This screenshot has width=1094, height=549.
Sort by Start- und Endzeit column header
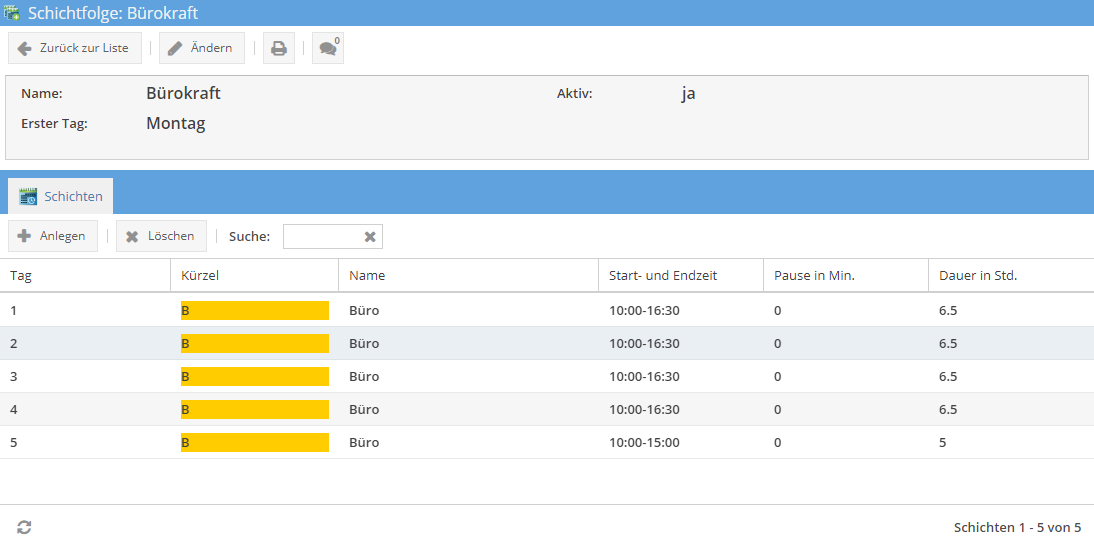pyautogui.click(x=663, y=275)
